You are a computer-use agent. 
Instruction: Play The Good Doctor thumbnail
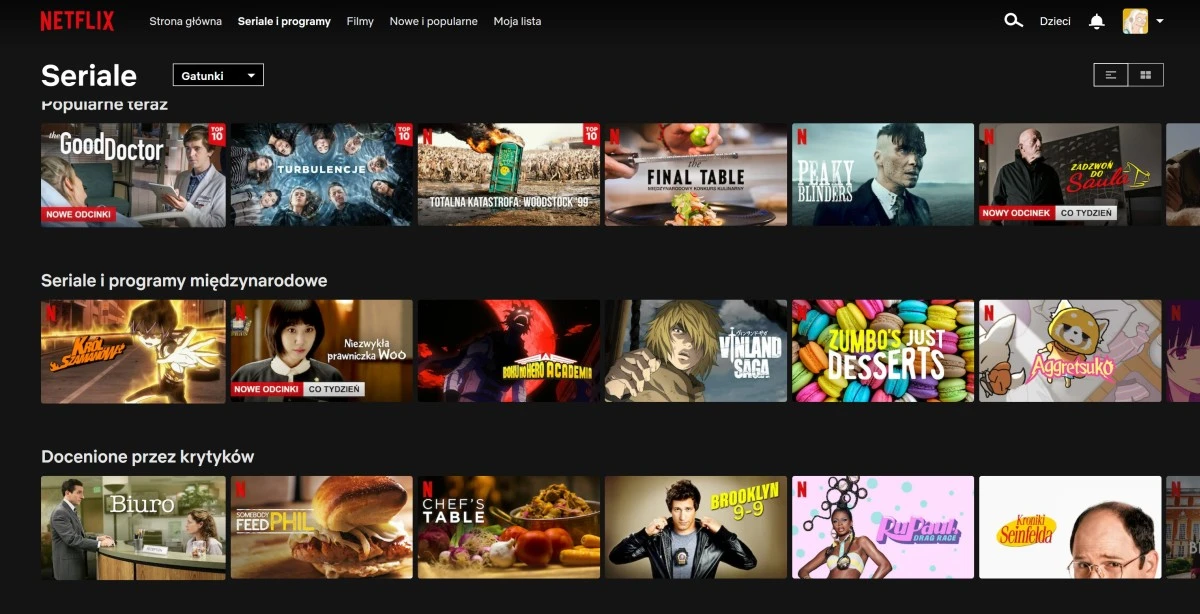pos(132,174)
